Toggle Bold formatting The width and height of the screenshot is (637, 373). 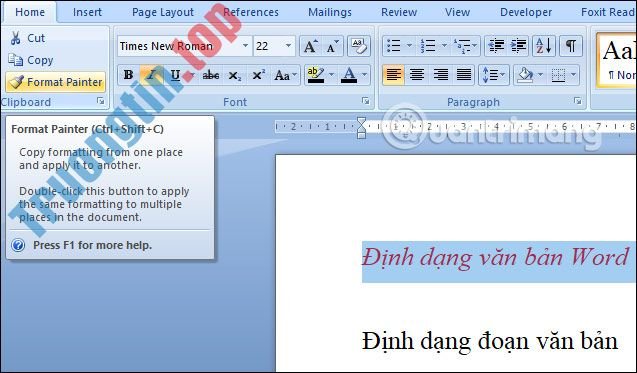[x=128, y=75]
